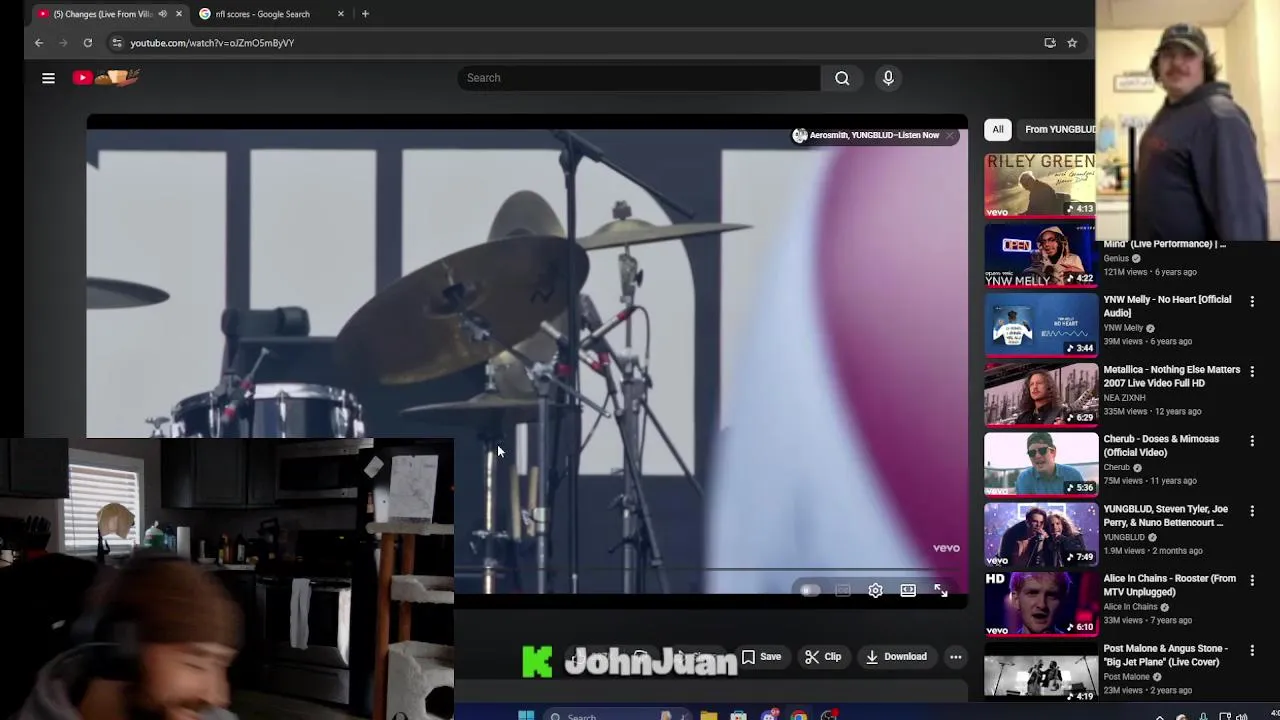Go to the YouTube home logo
Screen dimensions: 1280x720
coord(106,77)
